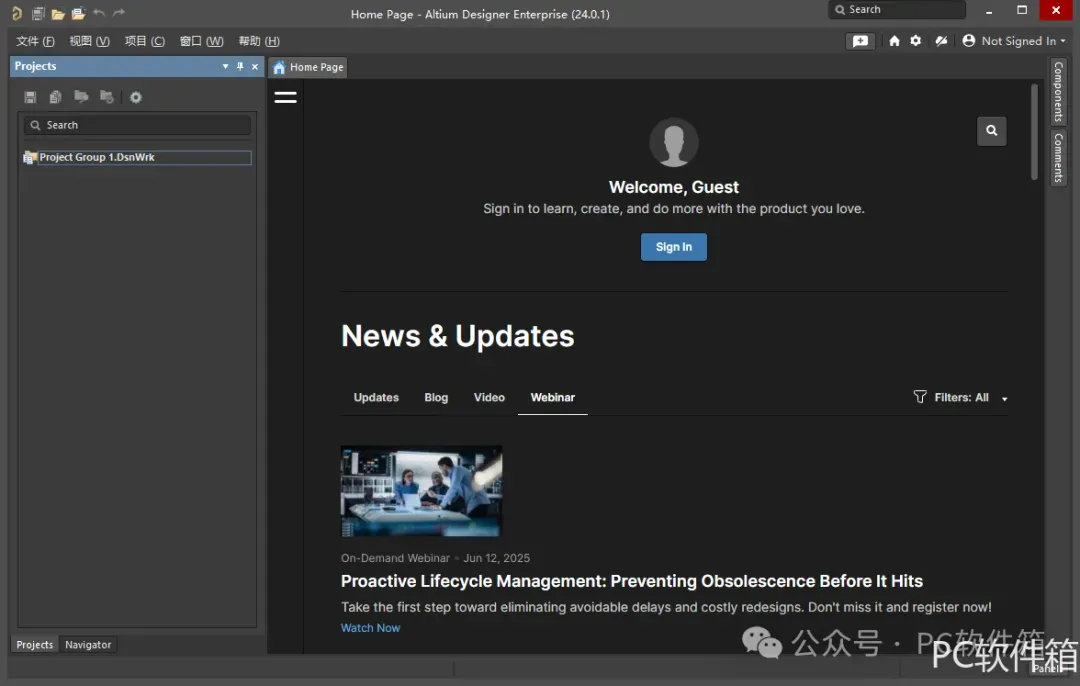Open the 帮助 (H) menu
1080x686 pixels.
click(x=259, y=41)
